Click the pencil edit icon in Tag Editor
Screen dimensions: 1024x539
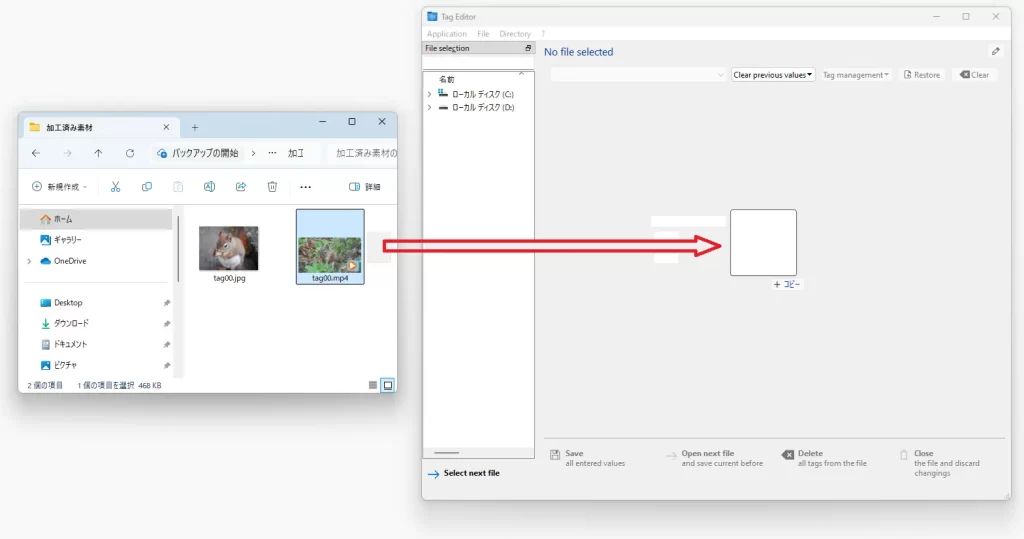tap(995, 52)
